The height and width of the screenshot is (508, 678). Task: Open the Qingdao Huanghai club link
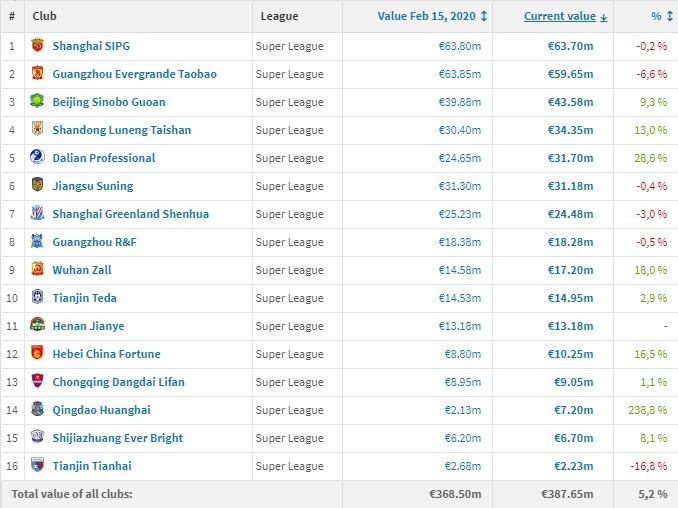(x=101, y=410)
